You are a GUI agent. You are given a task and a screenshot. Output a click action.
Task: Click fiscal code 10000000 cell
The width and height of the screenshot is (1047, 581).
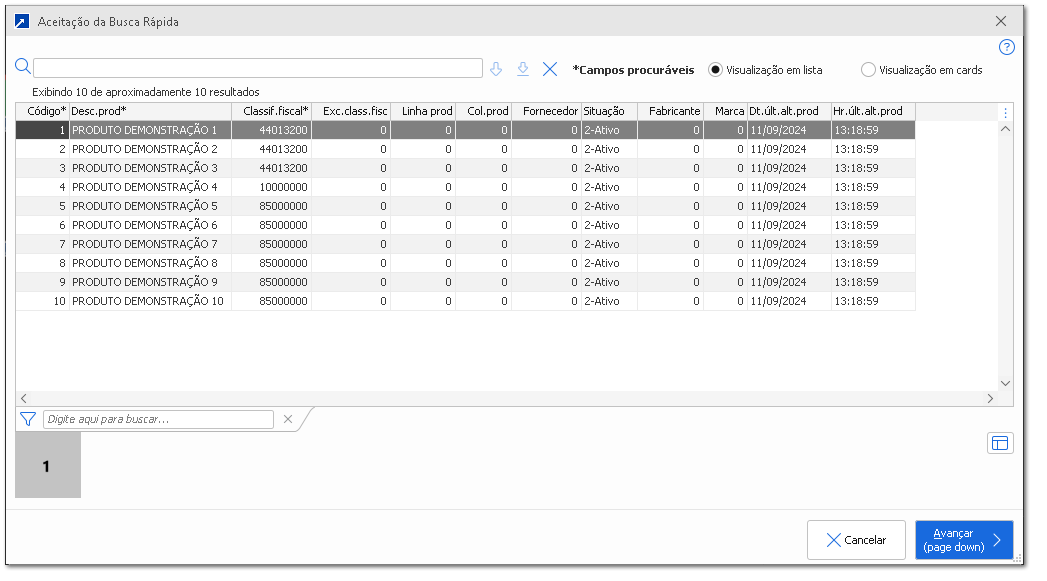pos(272,187)
